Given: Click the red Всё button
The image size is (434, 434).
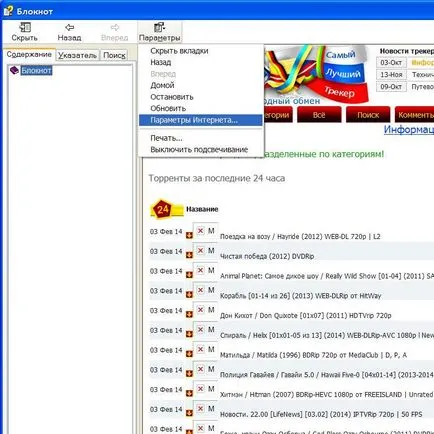Looking at the screenshot, I should tap(319, 115).
